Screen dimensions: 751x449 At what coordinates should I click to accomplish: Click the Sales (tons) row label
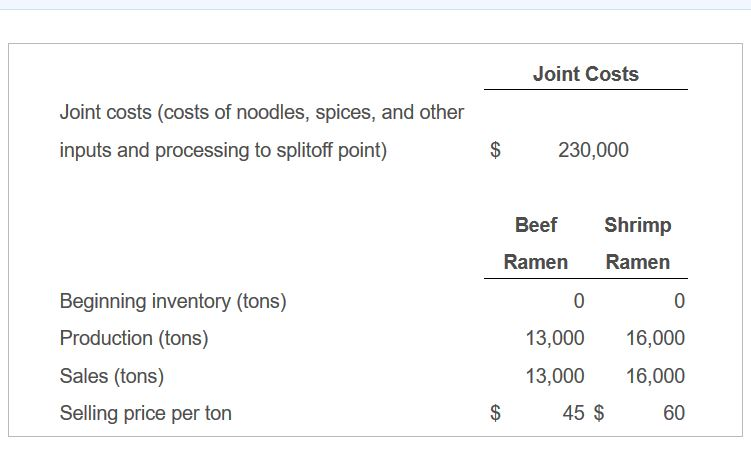(x=112, y=376)
